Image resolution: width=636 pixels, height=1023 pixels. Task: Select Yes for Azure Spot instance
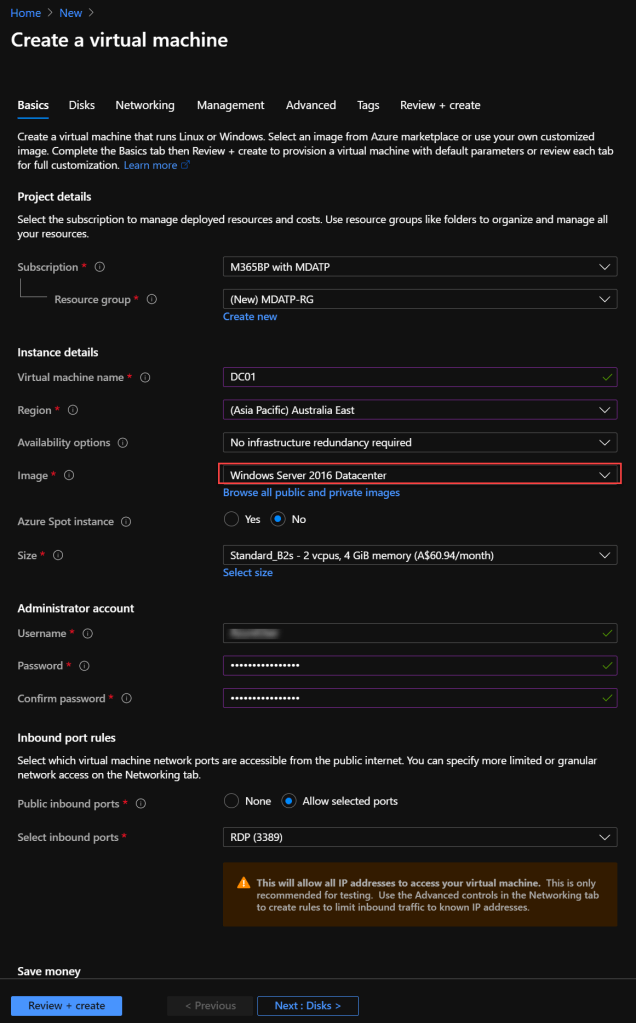[232, 520]
